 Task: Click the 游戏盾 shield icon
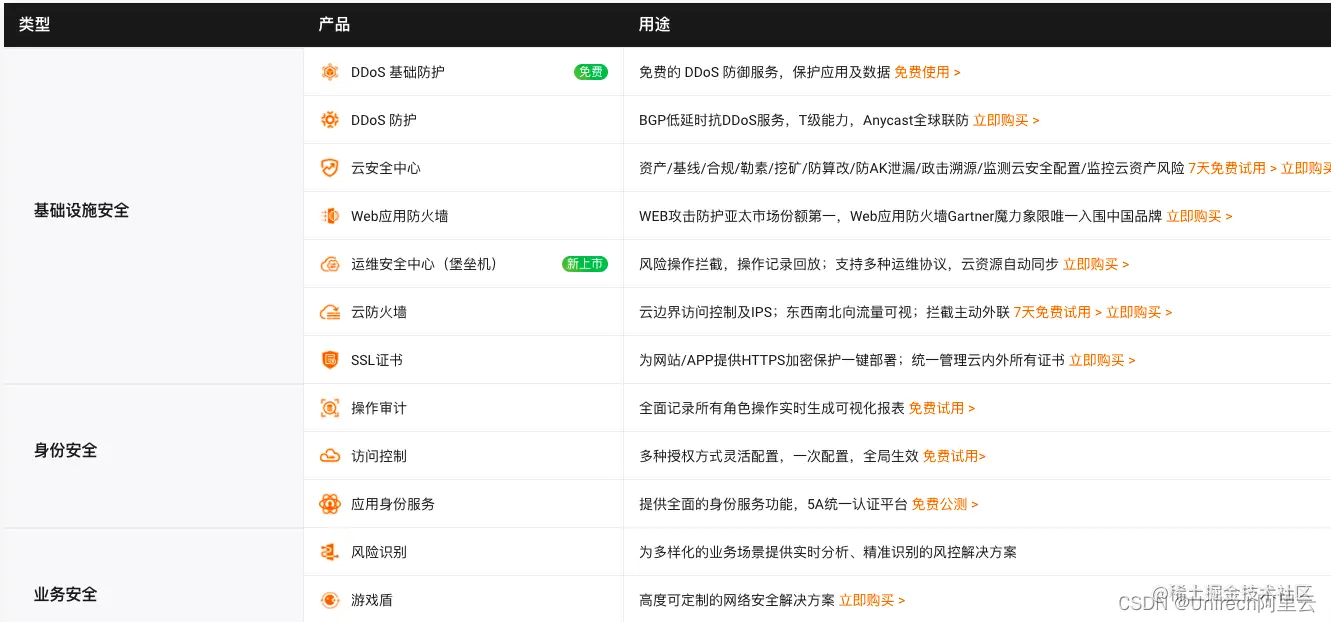[329, 599]
